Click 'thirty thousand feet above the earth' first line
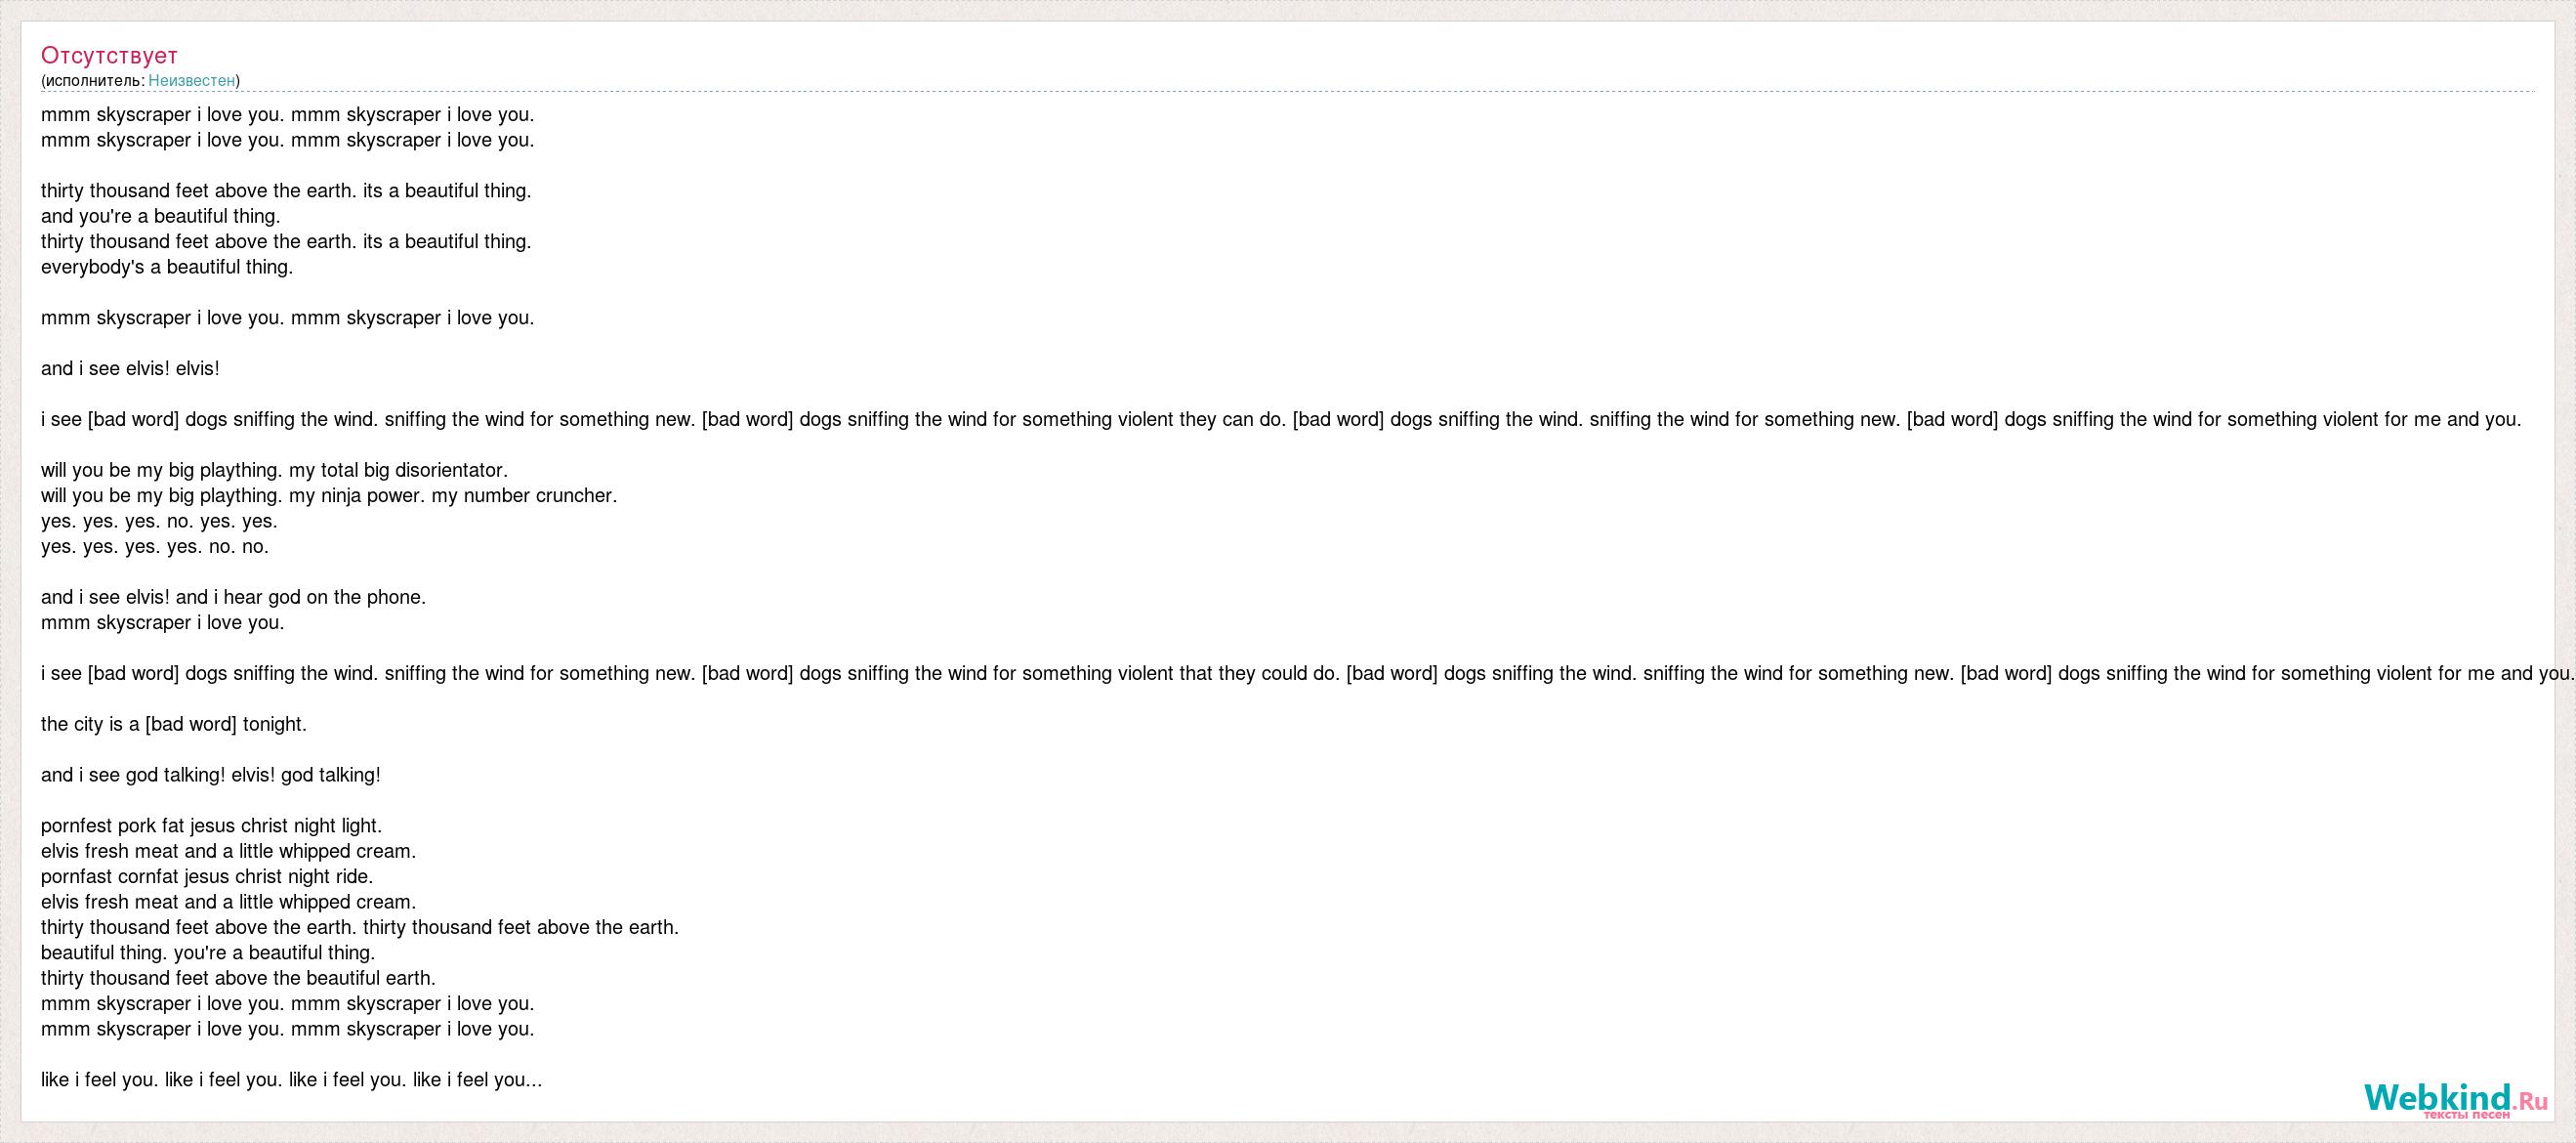Image resolution: width=2576 pixels, height=1143 pixels. [286, 191]
